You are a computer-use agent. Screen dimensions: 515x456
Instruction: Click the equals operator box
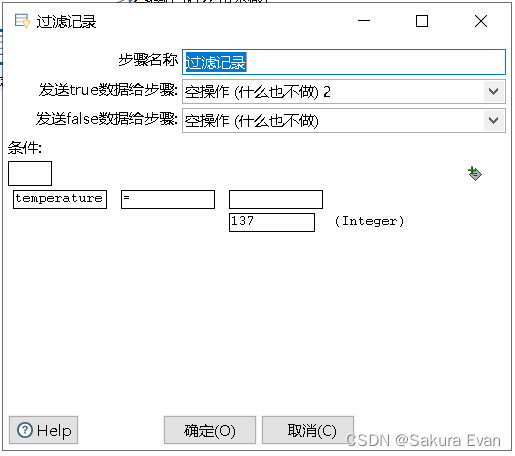click(168, 199)
